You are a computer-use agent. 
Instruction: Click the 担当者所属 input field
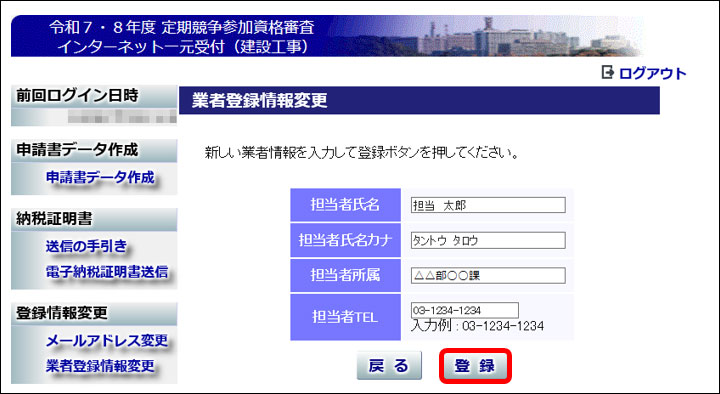pos(488,276)
